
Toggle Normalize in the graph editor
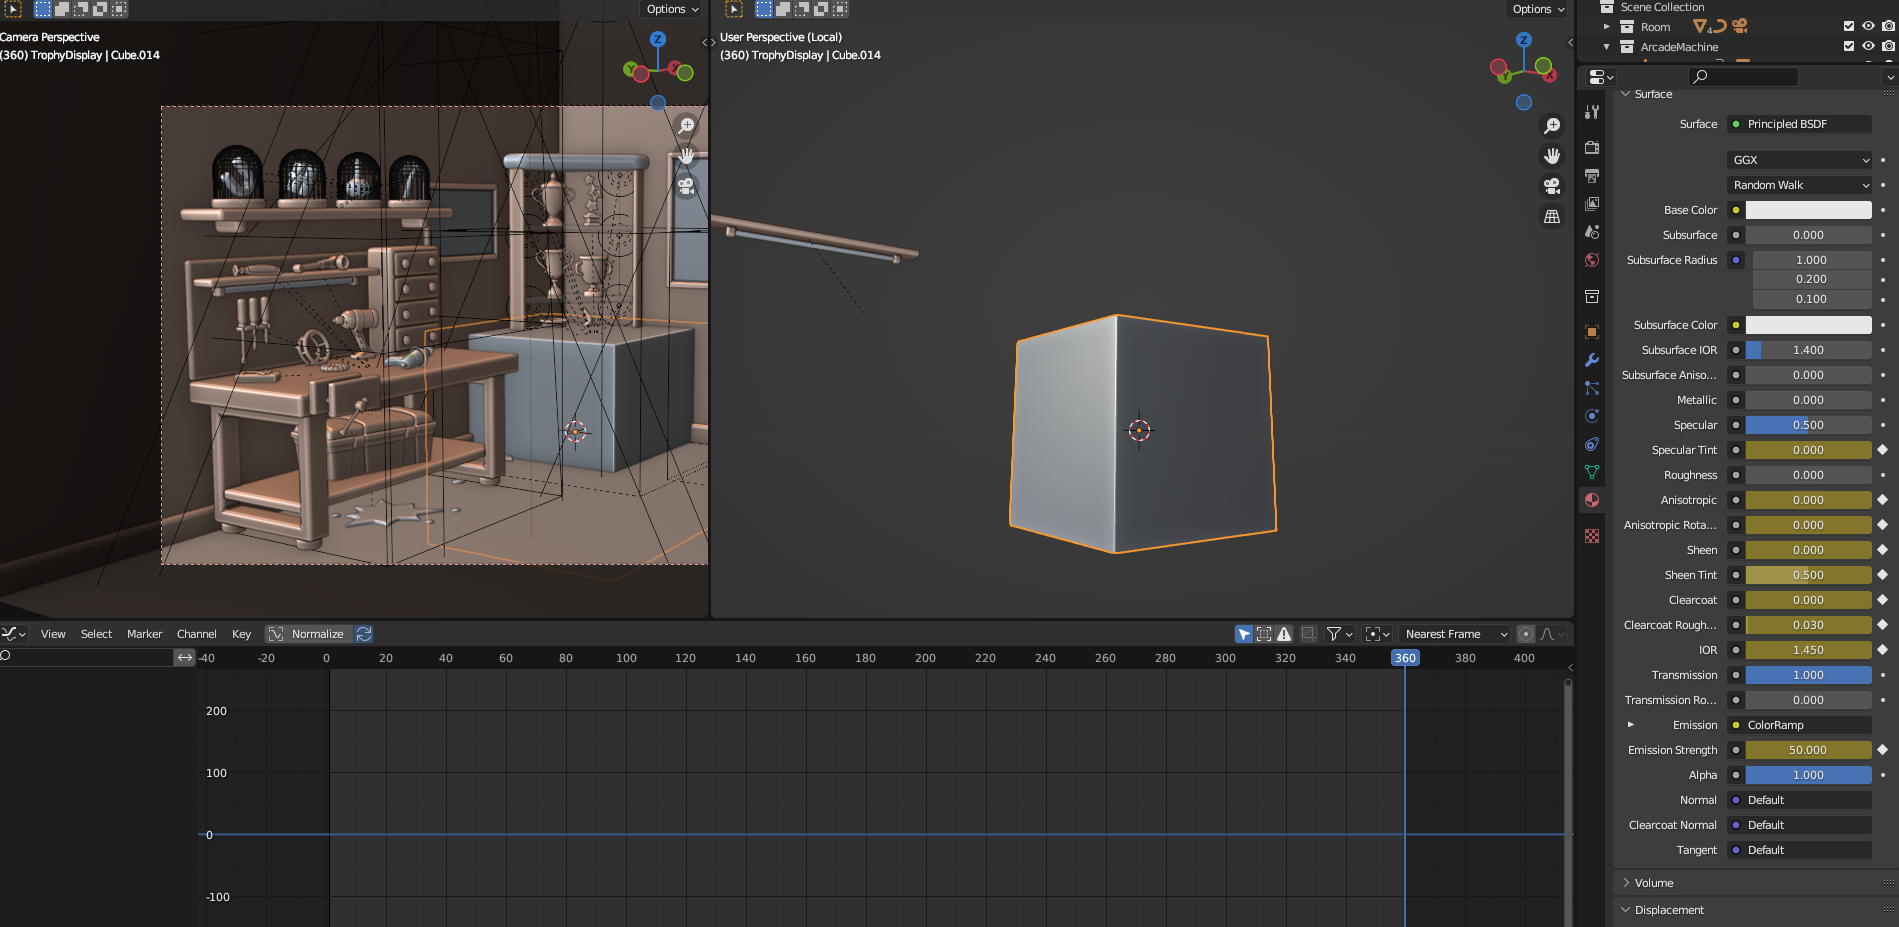click(x=308, y=634)
